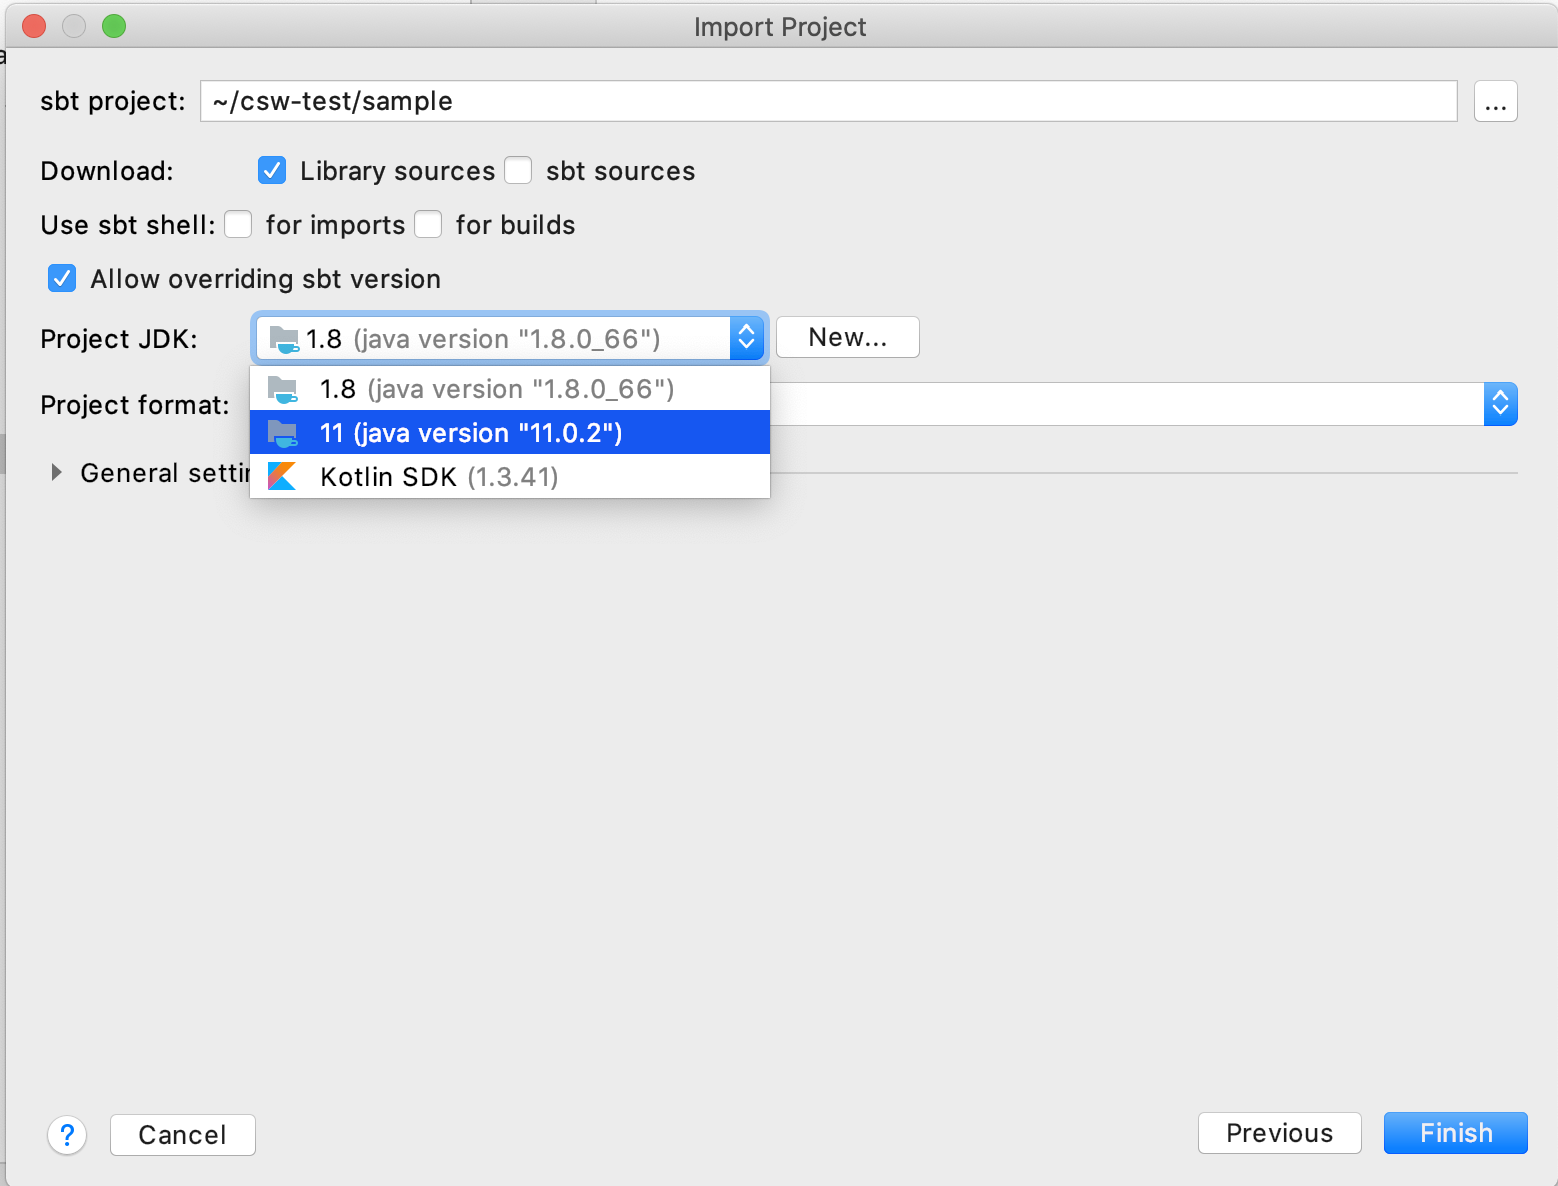Enable downloading of sbt sources

(518, 170)
